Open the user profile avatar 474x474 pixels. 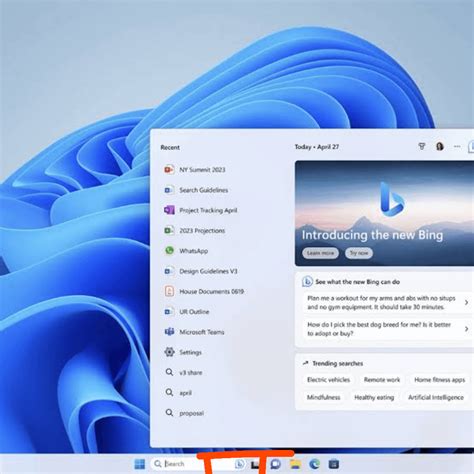(x=440, y=146)
